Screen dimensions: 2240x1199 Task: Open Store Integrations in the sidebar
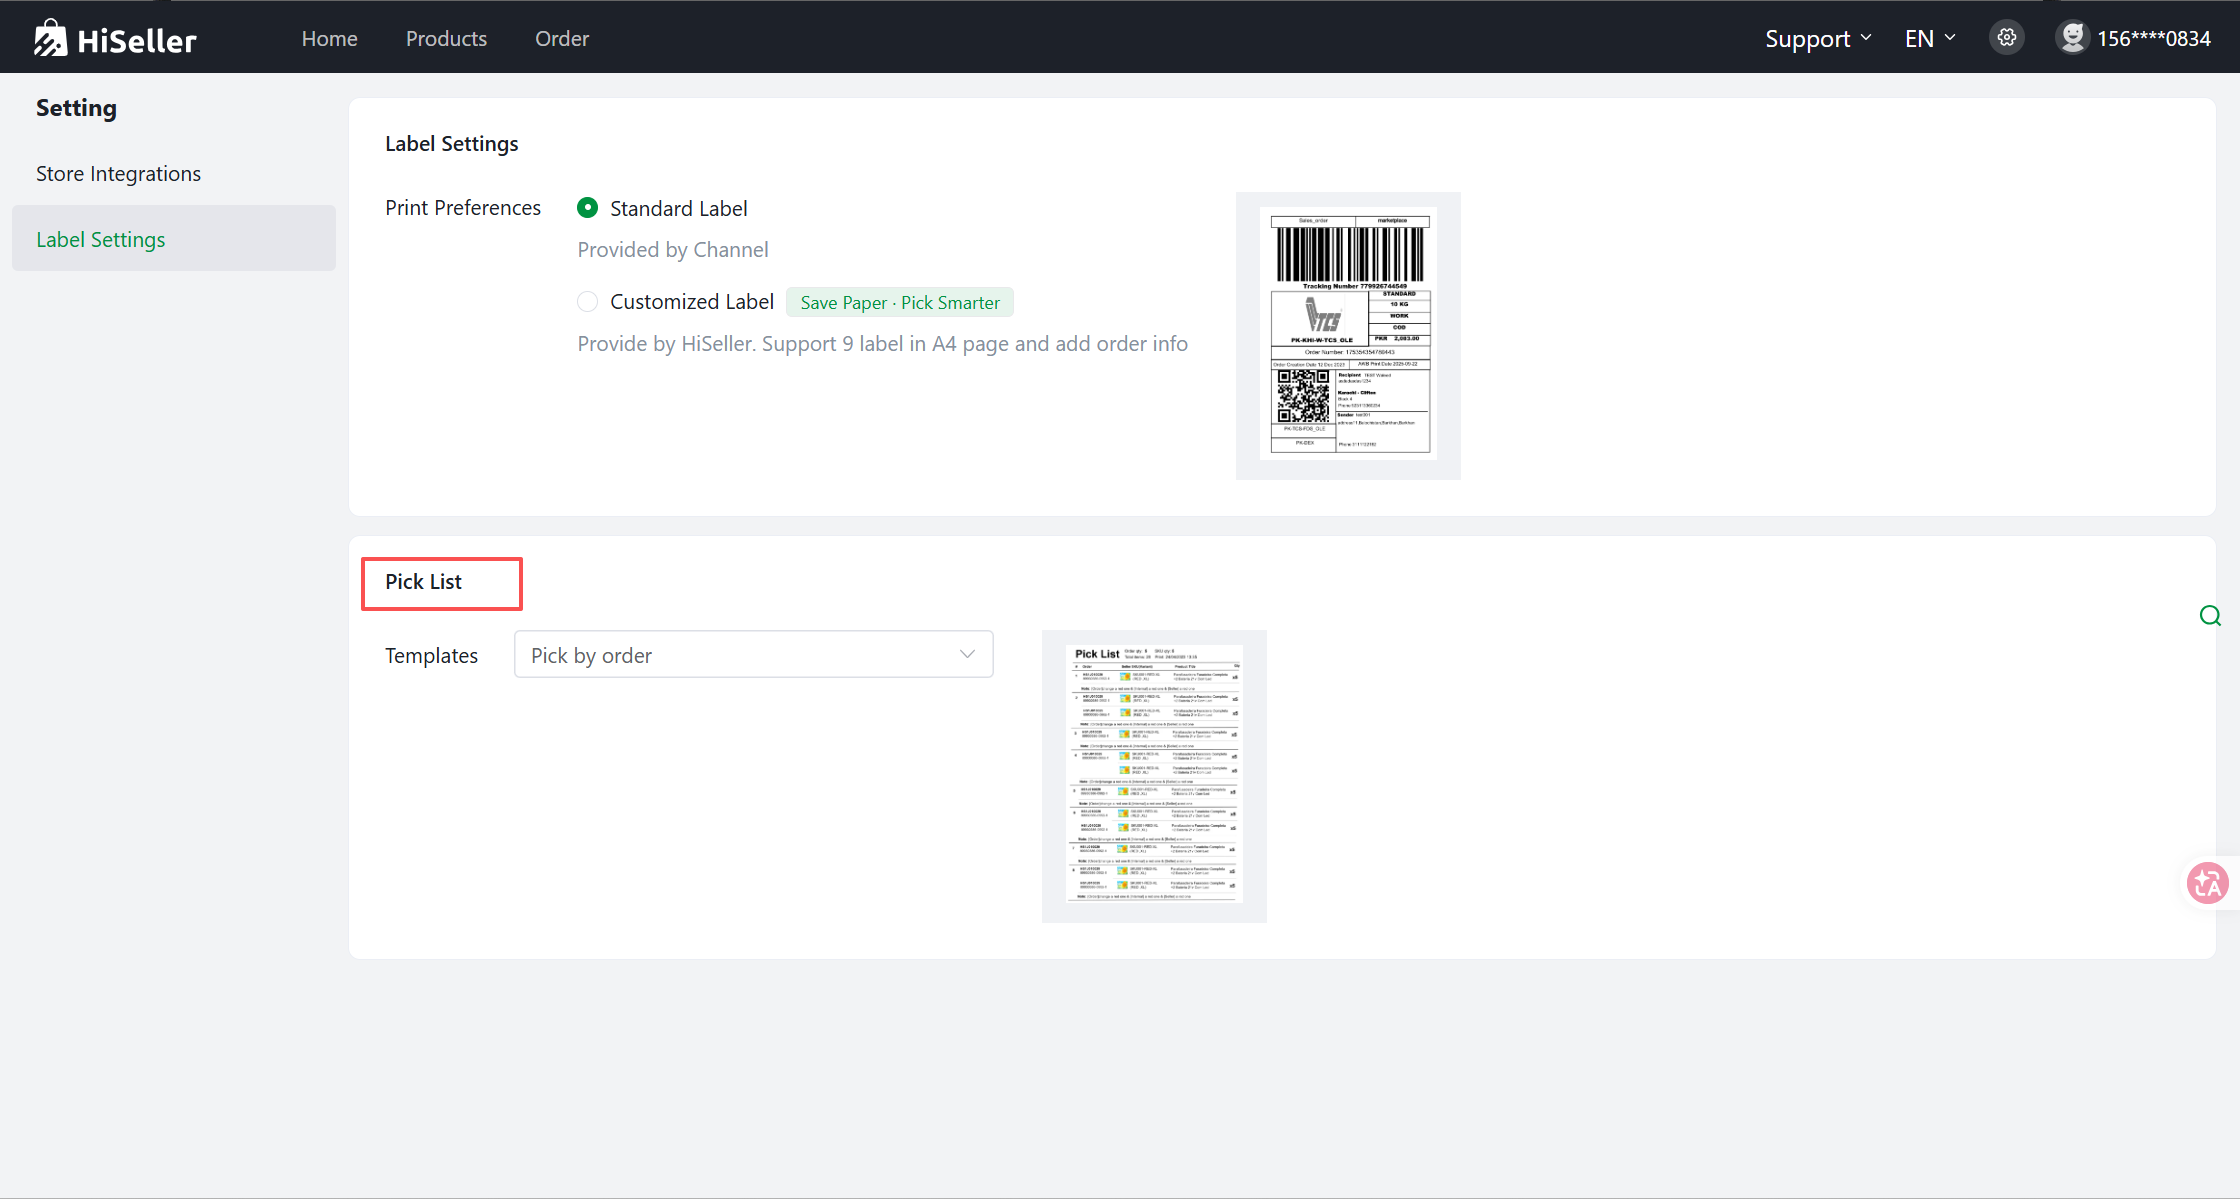pyautogui.click(x=118, y=174)
